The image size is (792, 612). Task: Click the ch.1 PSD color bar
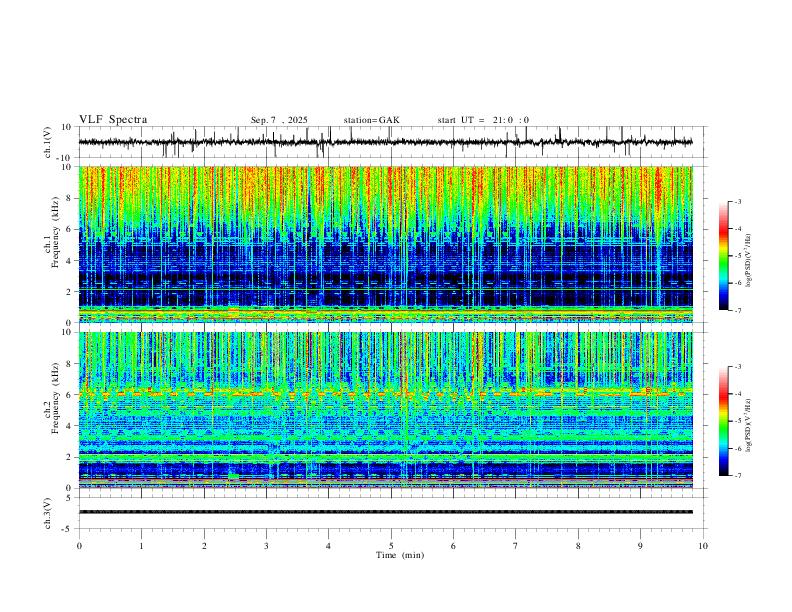point(724,256)
